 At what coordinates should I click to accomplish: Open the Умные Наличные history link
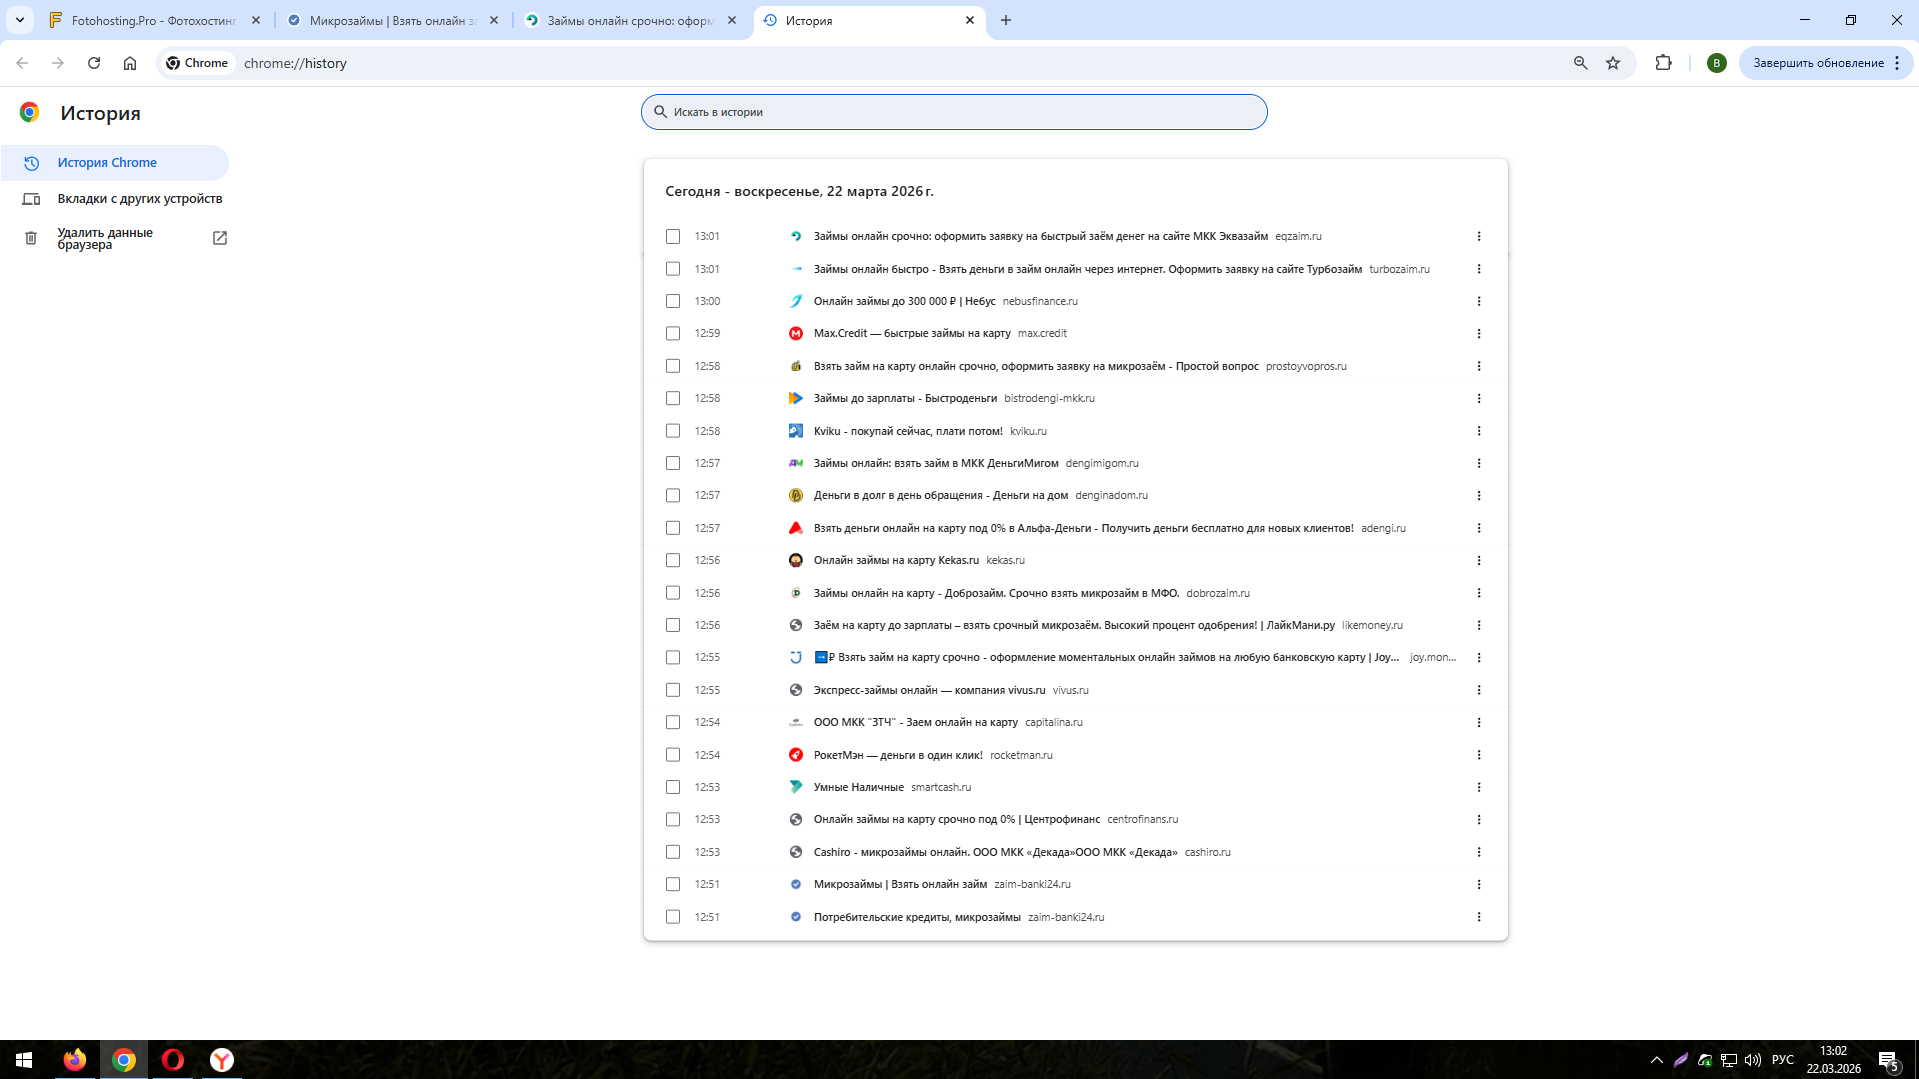click(859, 787)
